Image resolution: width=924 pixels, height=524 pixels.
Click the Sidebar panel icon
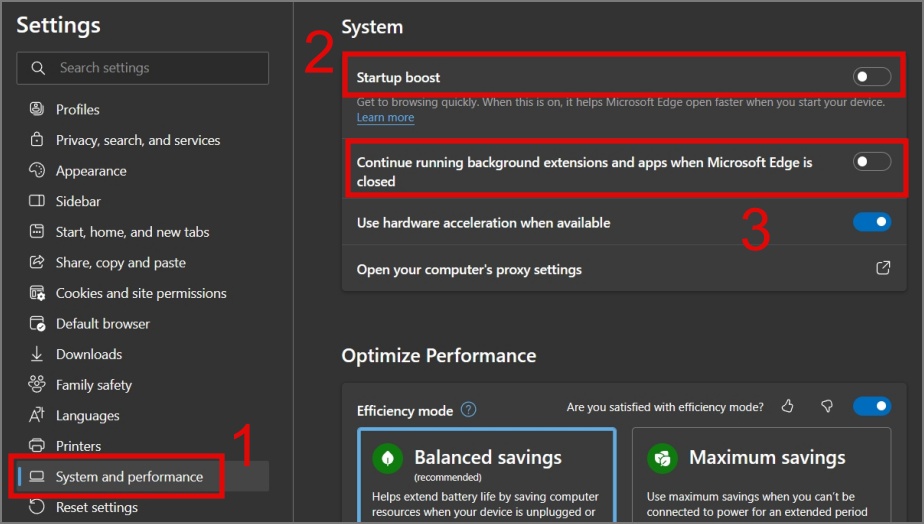(37, 201)
